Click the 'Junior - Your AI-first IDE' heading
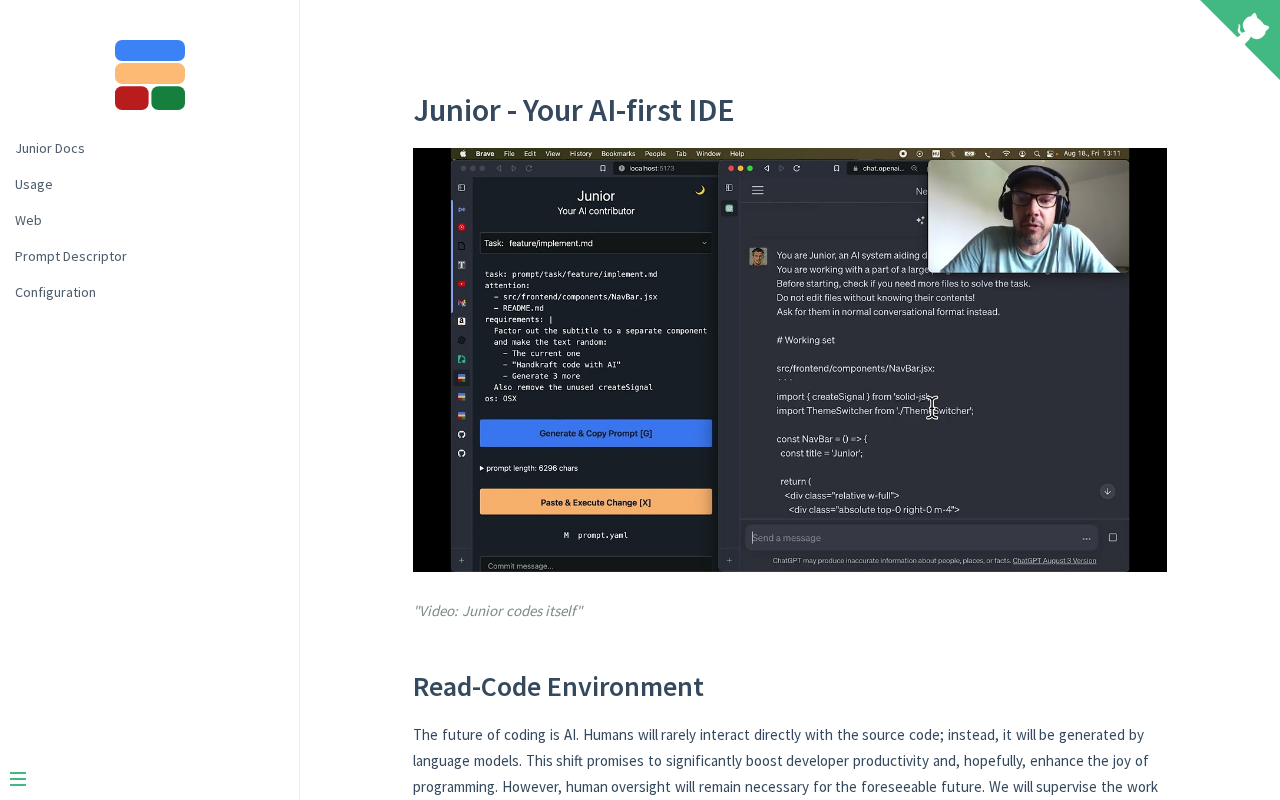 [x=573, y=110]
